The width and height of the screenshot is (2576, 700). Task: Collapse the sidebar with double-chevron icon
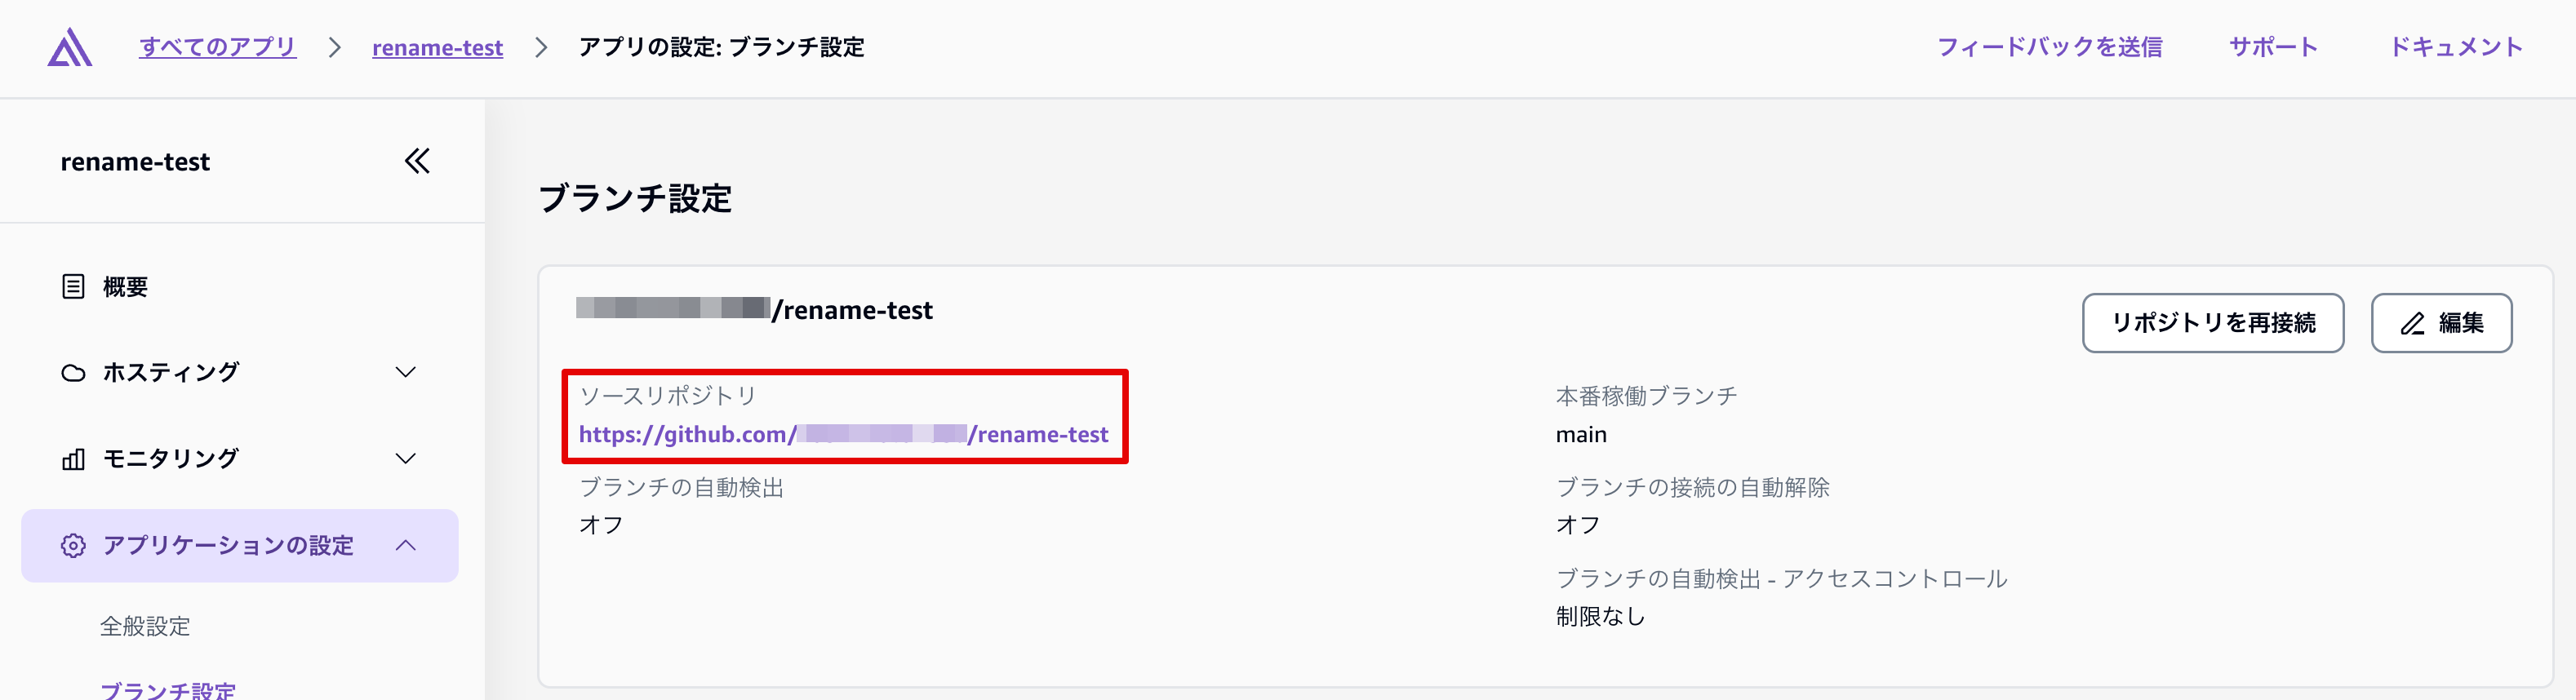(x=417, y=161)
